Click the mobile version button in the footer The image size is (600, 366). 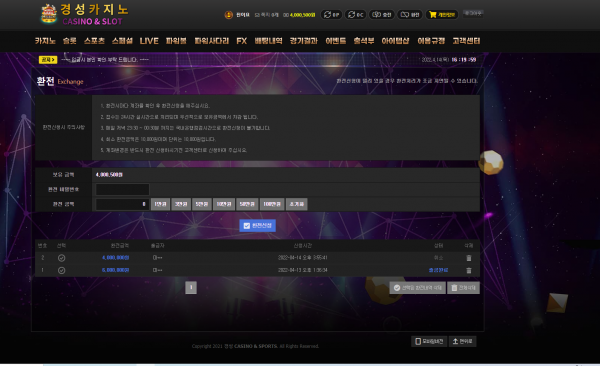coord(429,341)
